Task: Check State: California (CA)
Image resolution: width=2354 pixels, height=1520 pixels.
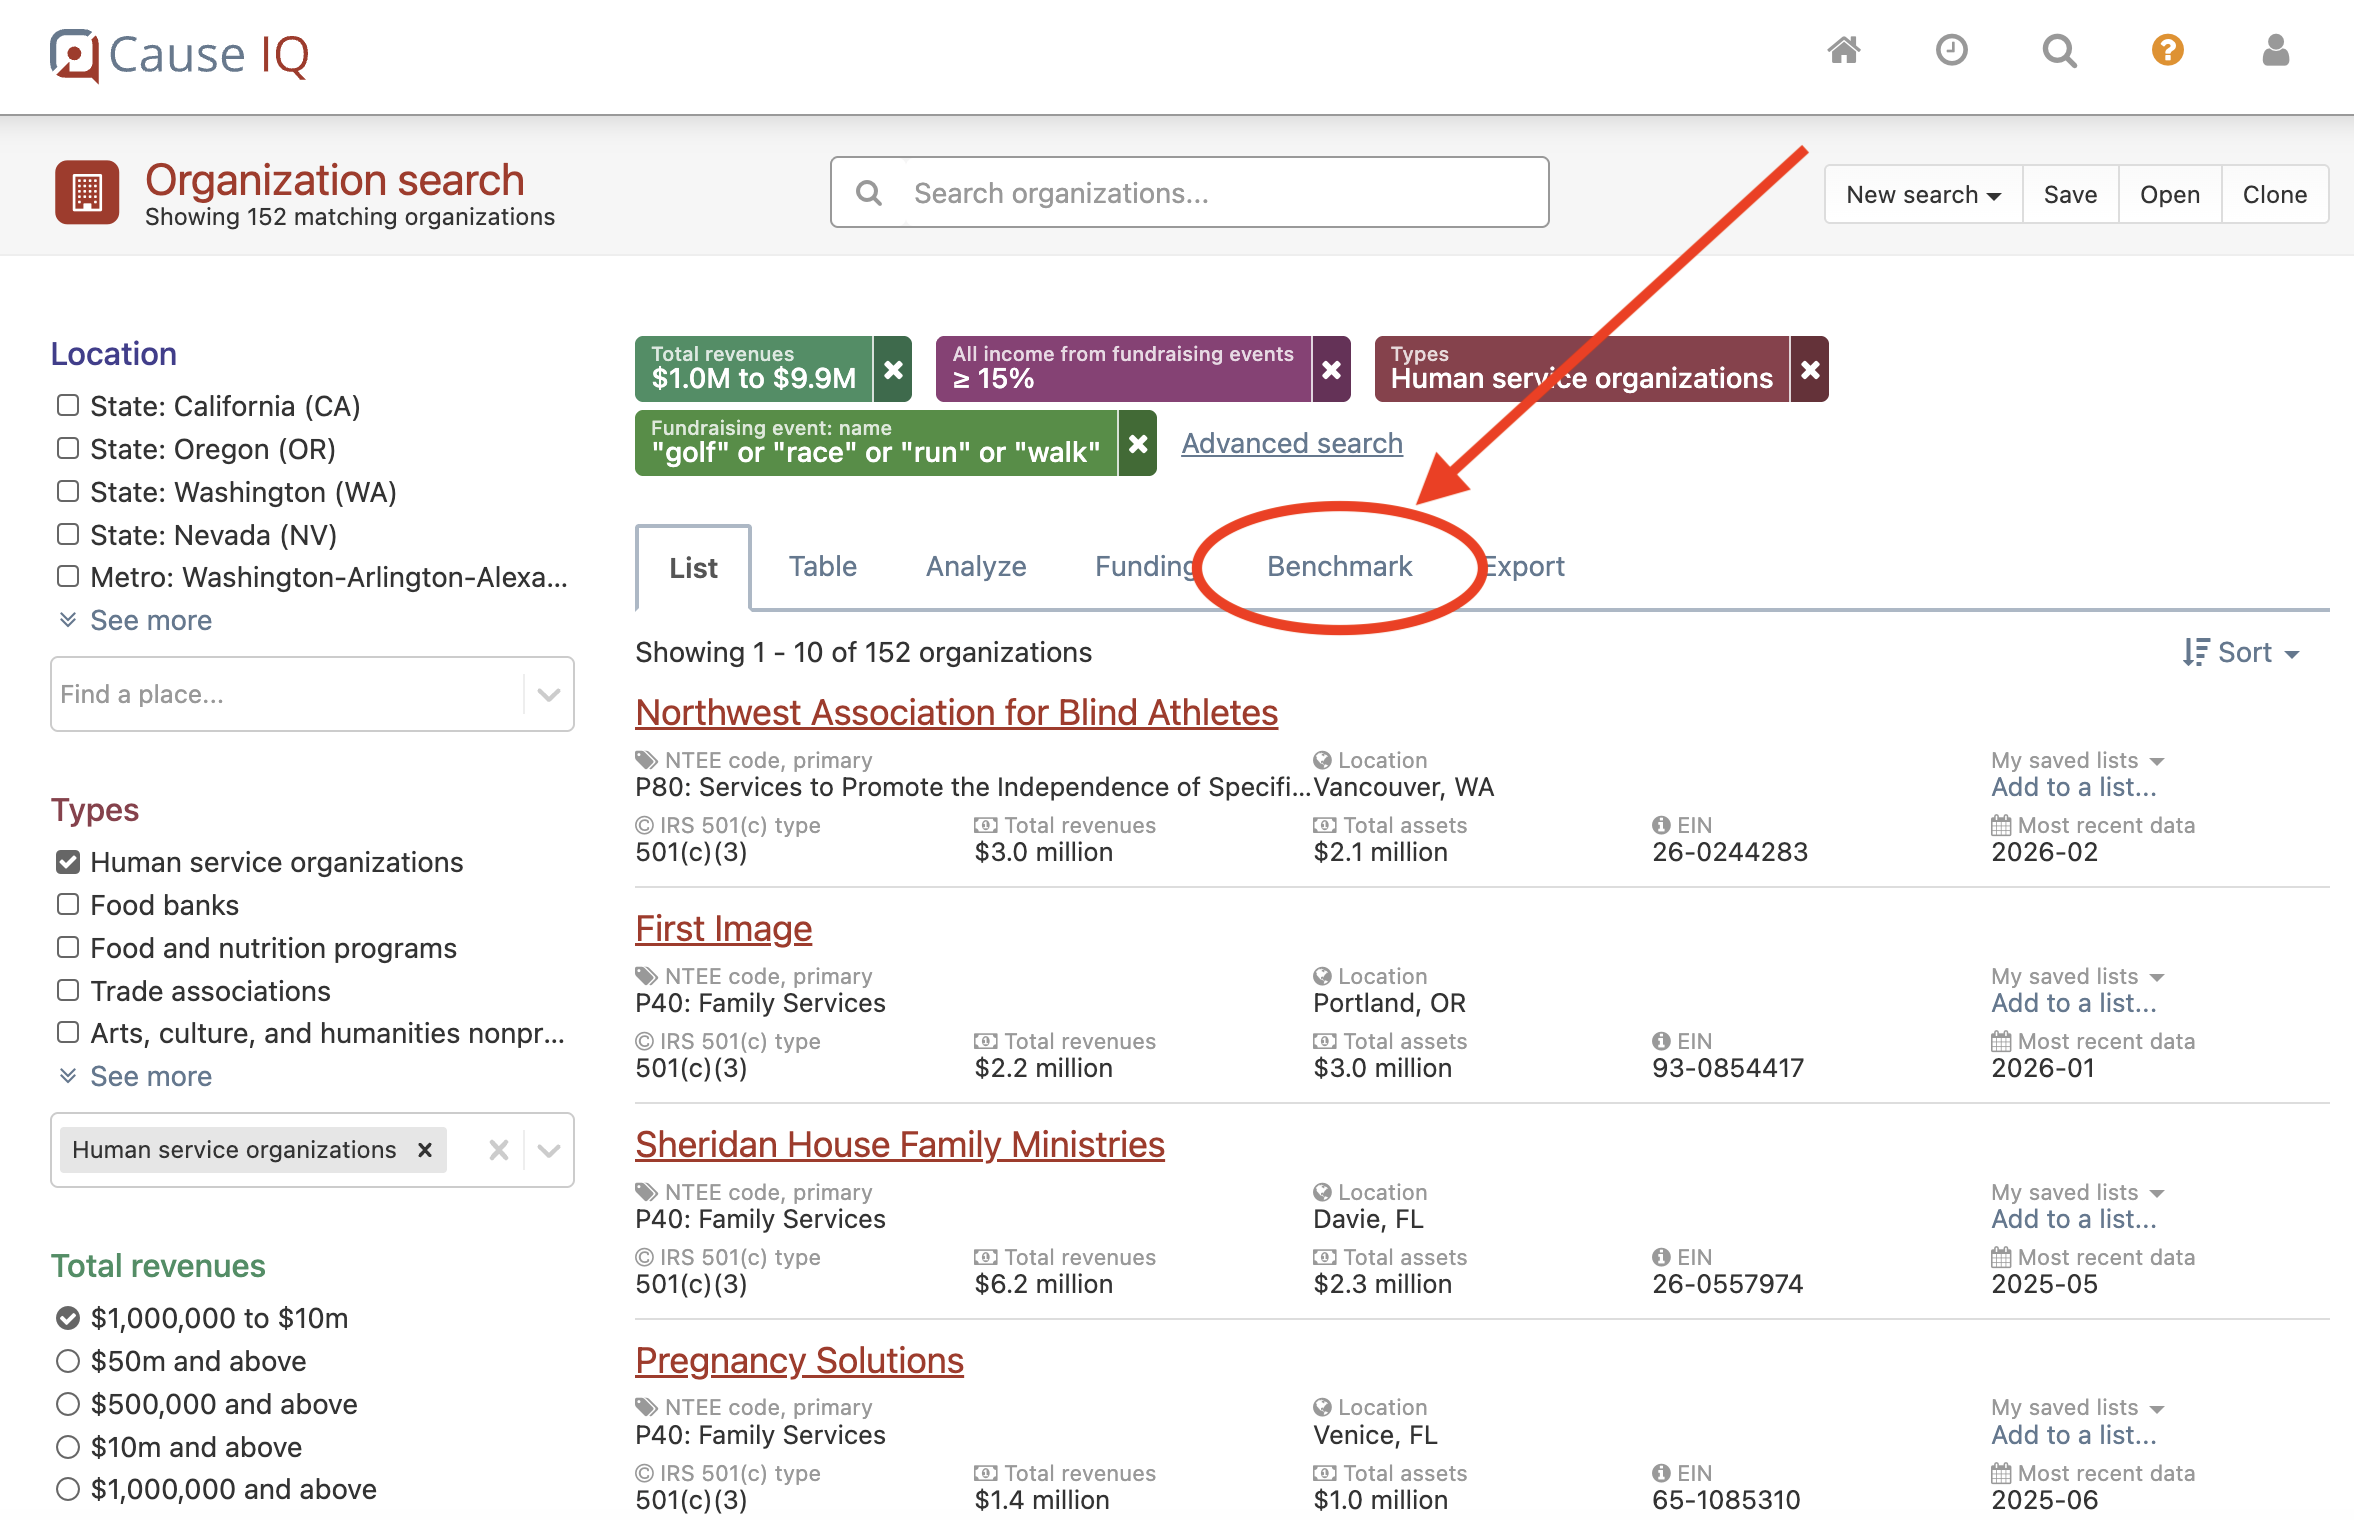Action: pos(68,405)
